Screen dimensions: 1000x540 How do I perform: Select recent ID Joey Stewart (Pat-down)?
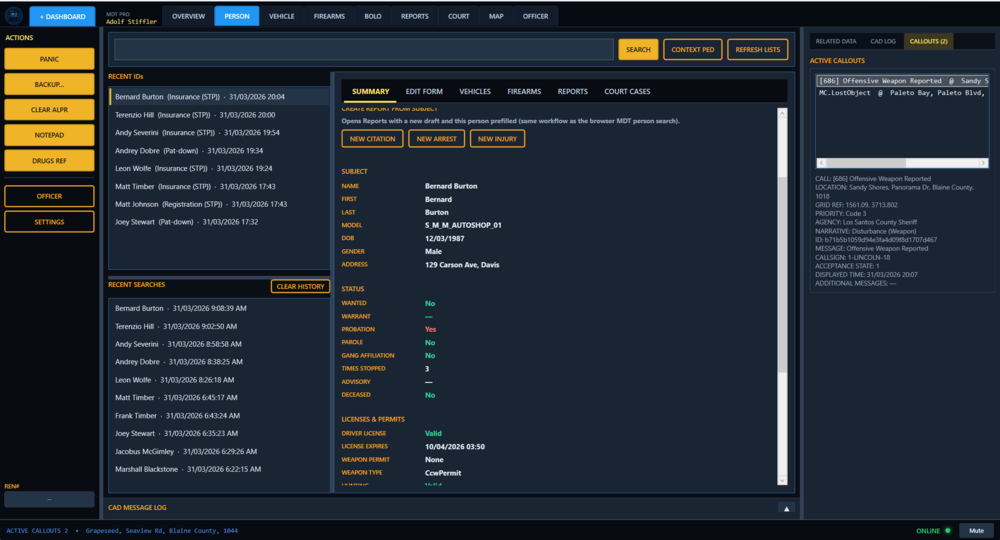pos(219,222)
